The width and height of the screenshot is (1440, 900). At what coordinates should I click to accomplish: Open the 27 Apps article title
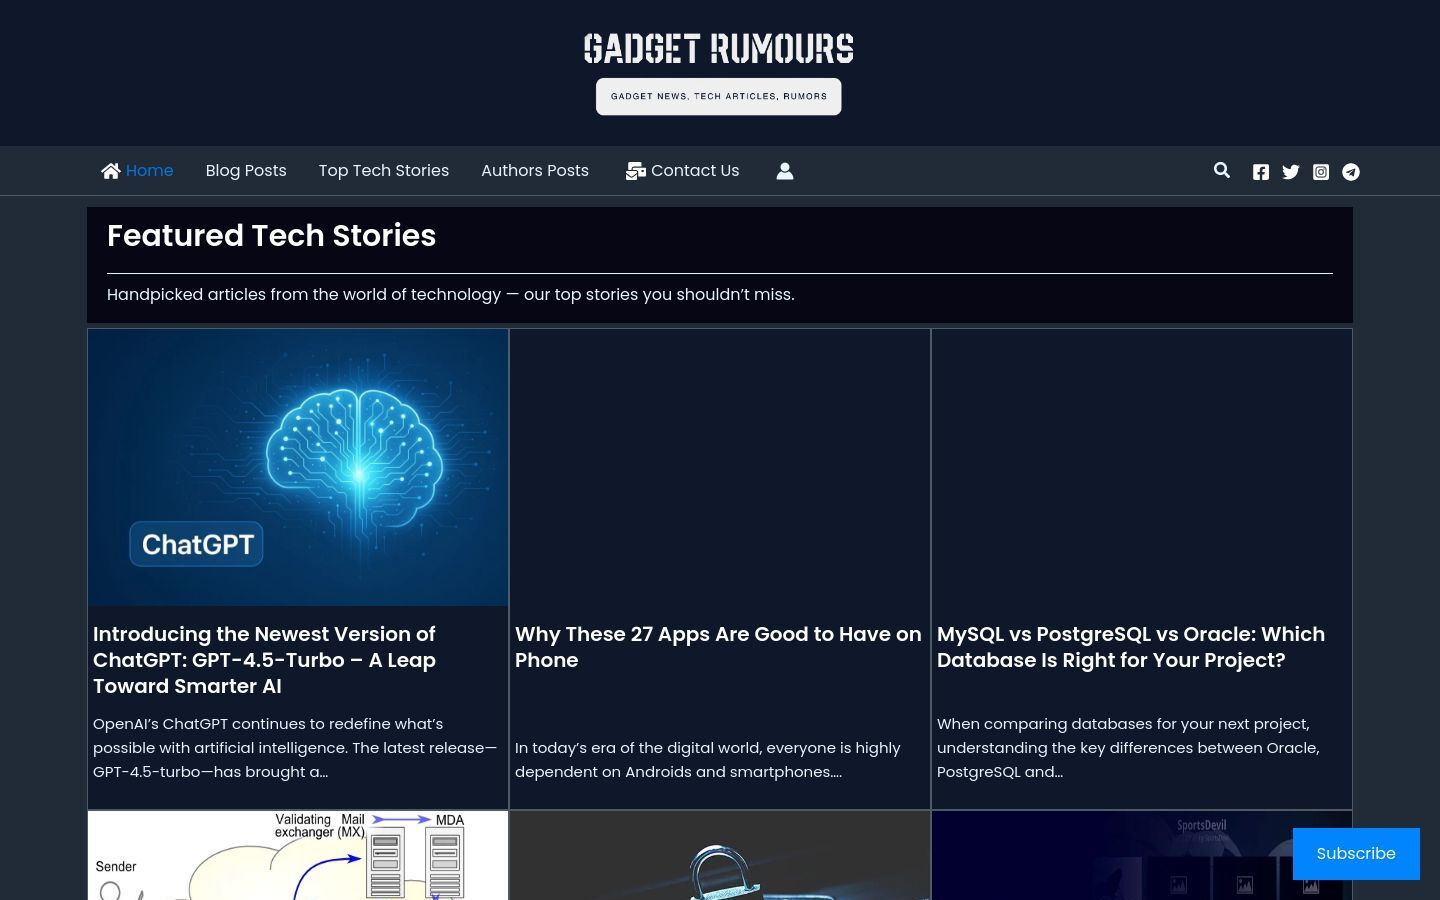718,647
